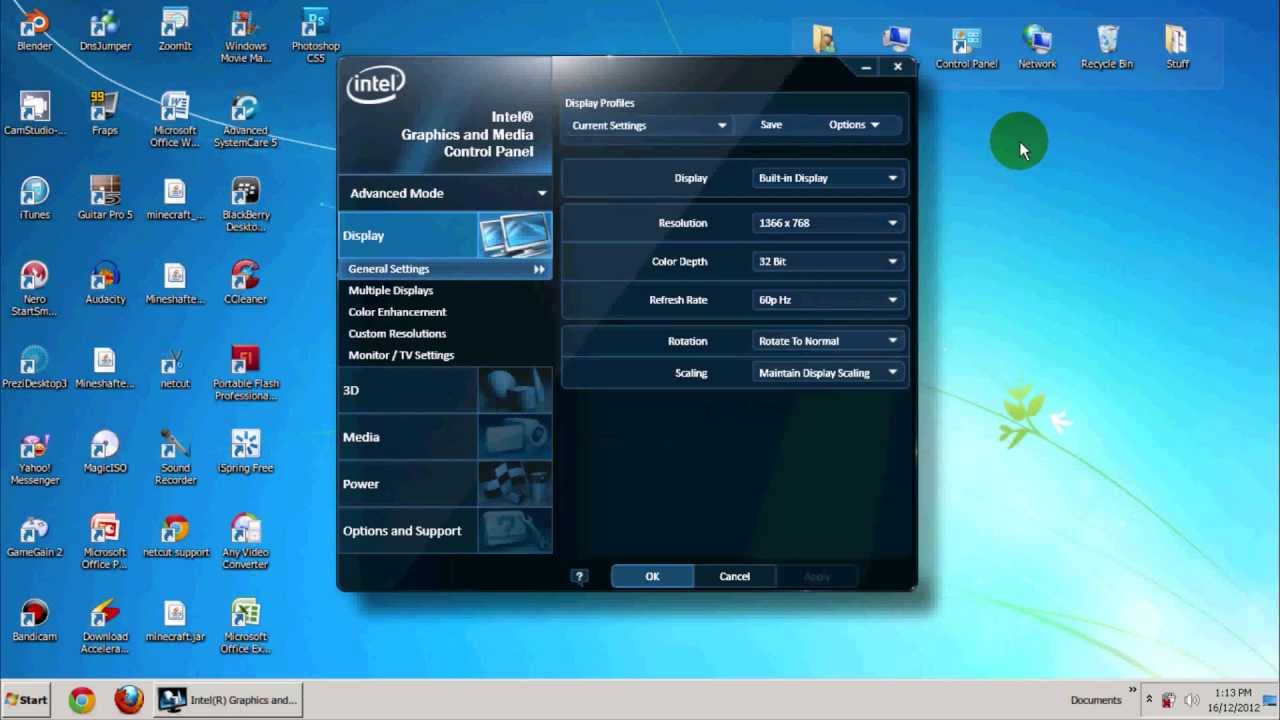The width and height of the screenshot is (1280, 720).
Task: Click the volume icon in system tray
Action: click(1191, 700)
